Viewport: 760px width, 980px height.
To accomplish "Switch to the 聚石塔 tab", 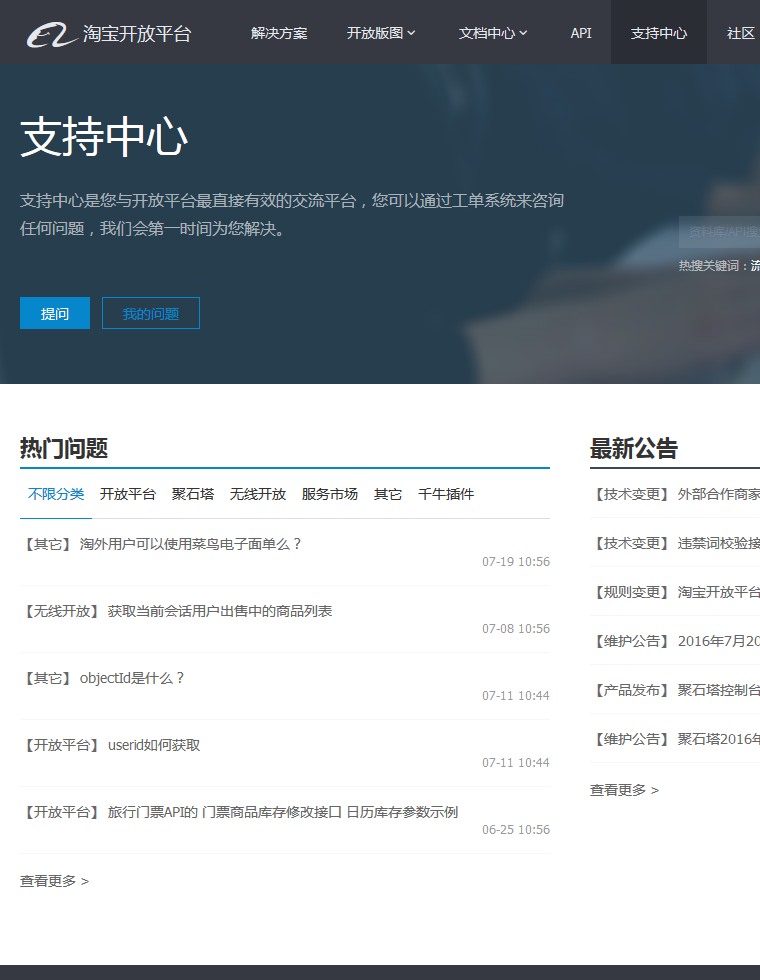I will [192, 494].
